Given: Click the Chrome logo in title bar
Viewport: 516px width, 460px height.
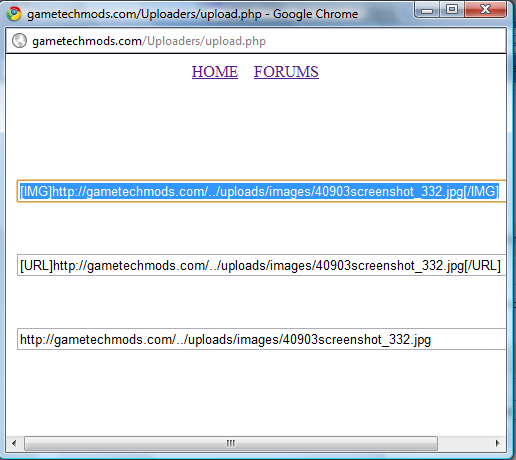Looking at the screenshot, I should click(14, 14).
